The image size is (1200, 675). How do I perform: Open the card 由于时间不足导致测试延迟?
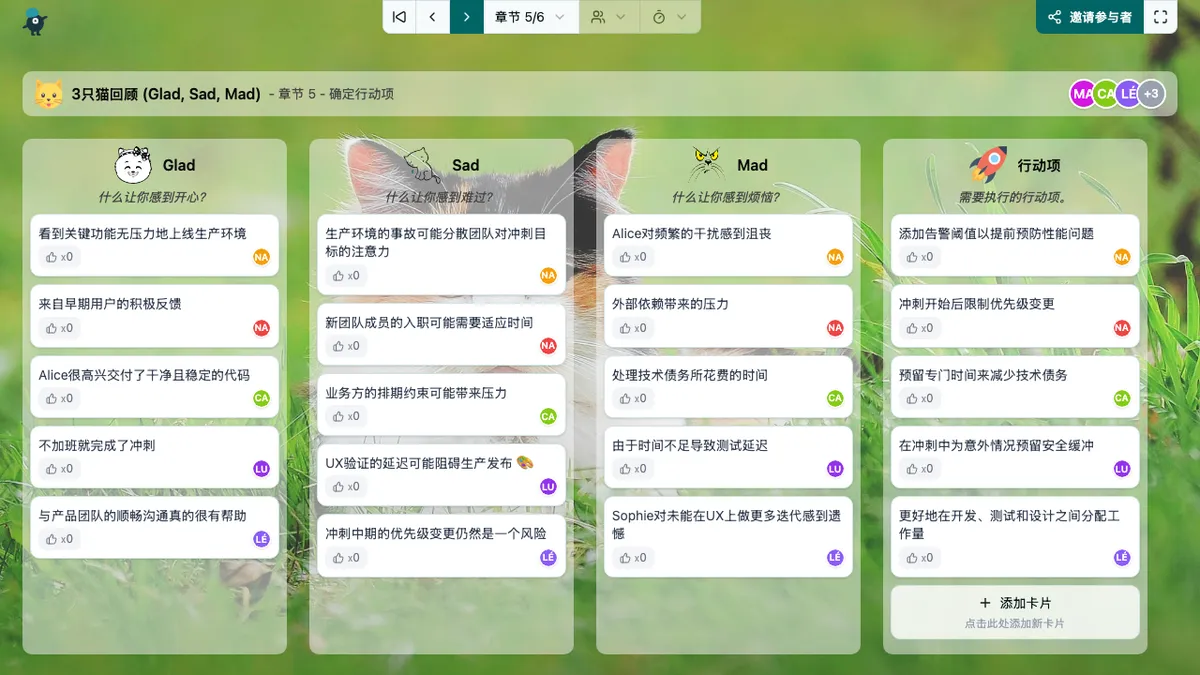click(690, 446)
